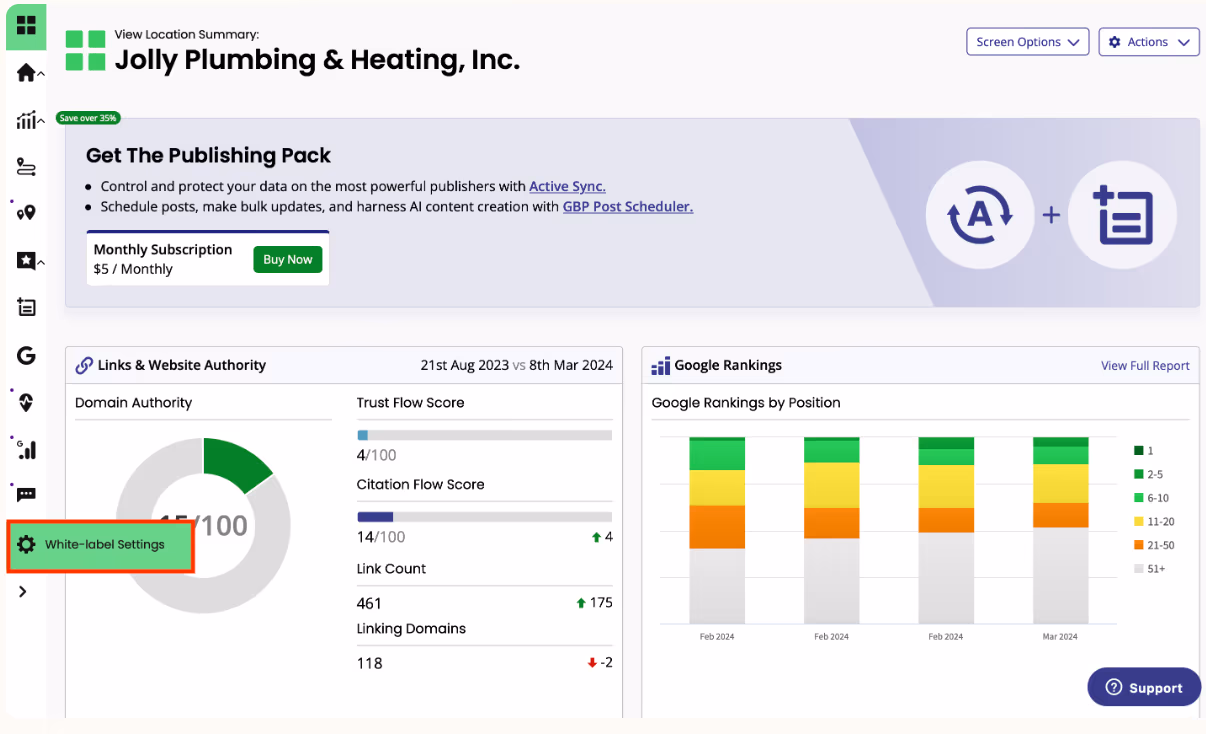Screen dimensions: 1206x734
Task: Click the Mar 2024 stacked bar
Action: (1061, 530)
